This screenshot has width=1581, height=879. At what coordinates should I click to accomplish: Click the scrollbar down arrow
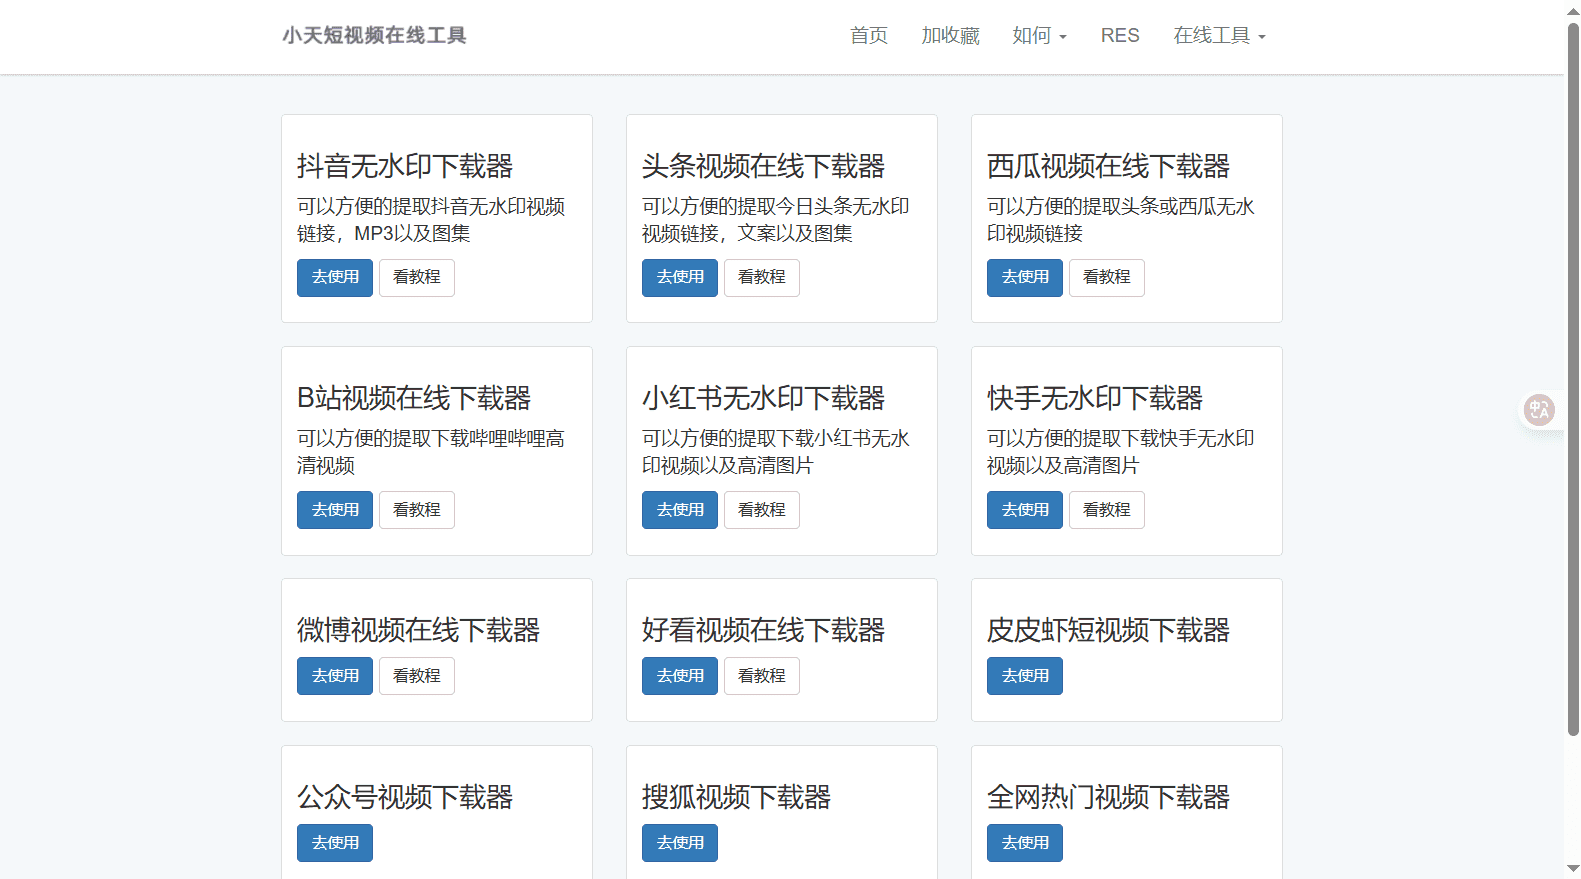click(1573, 869)
